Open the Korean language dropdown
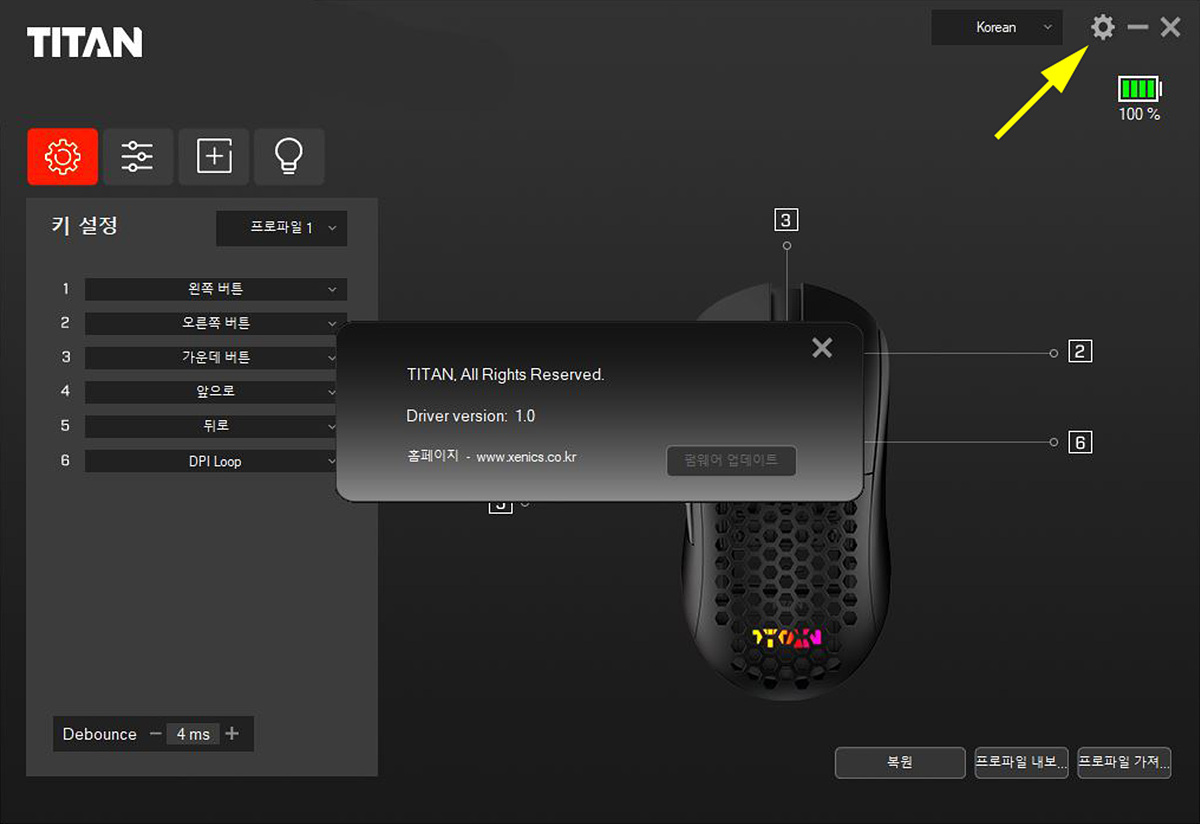 pos(997,28)
